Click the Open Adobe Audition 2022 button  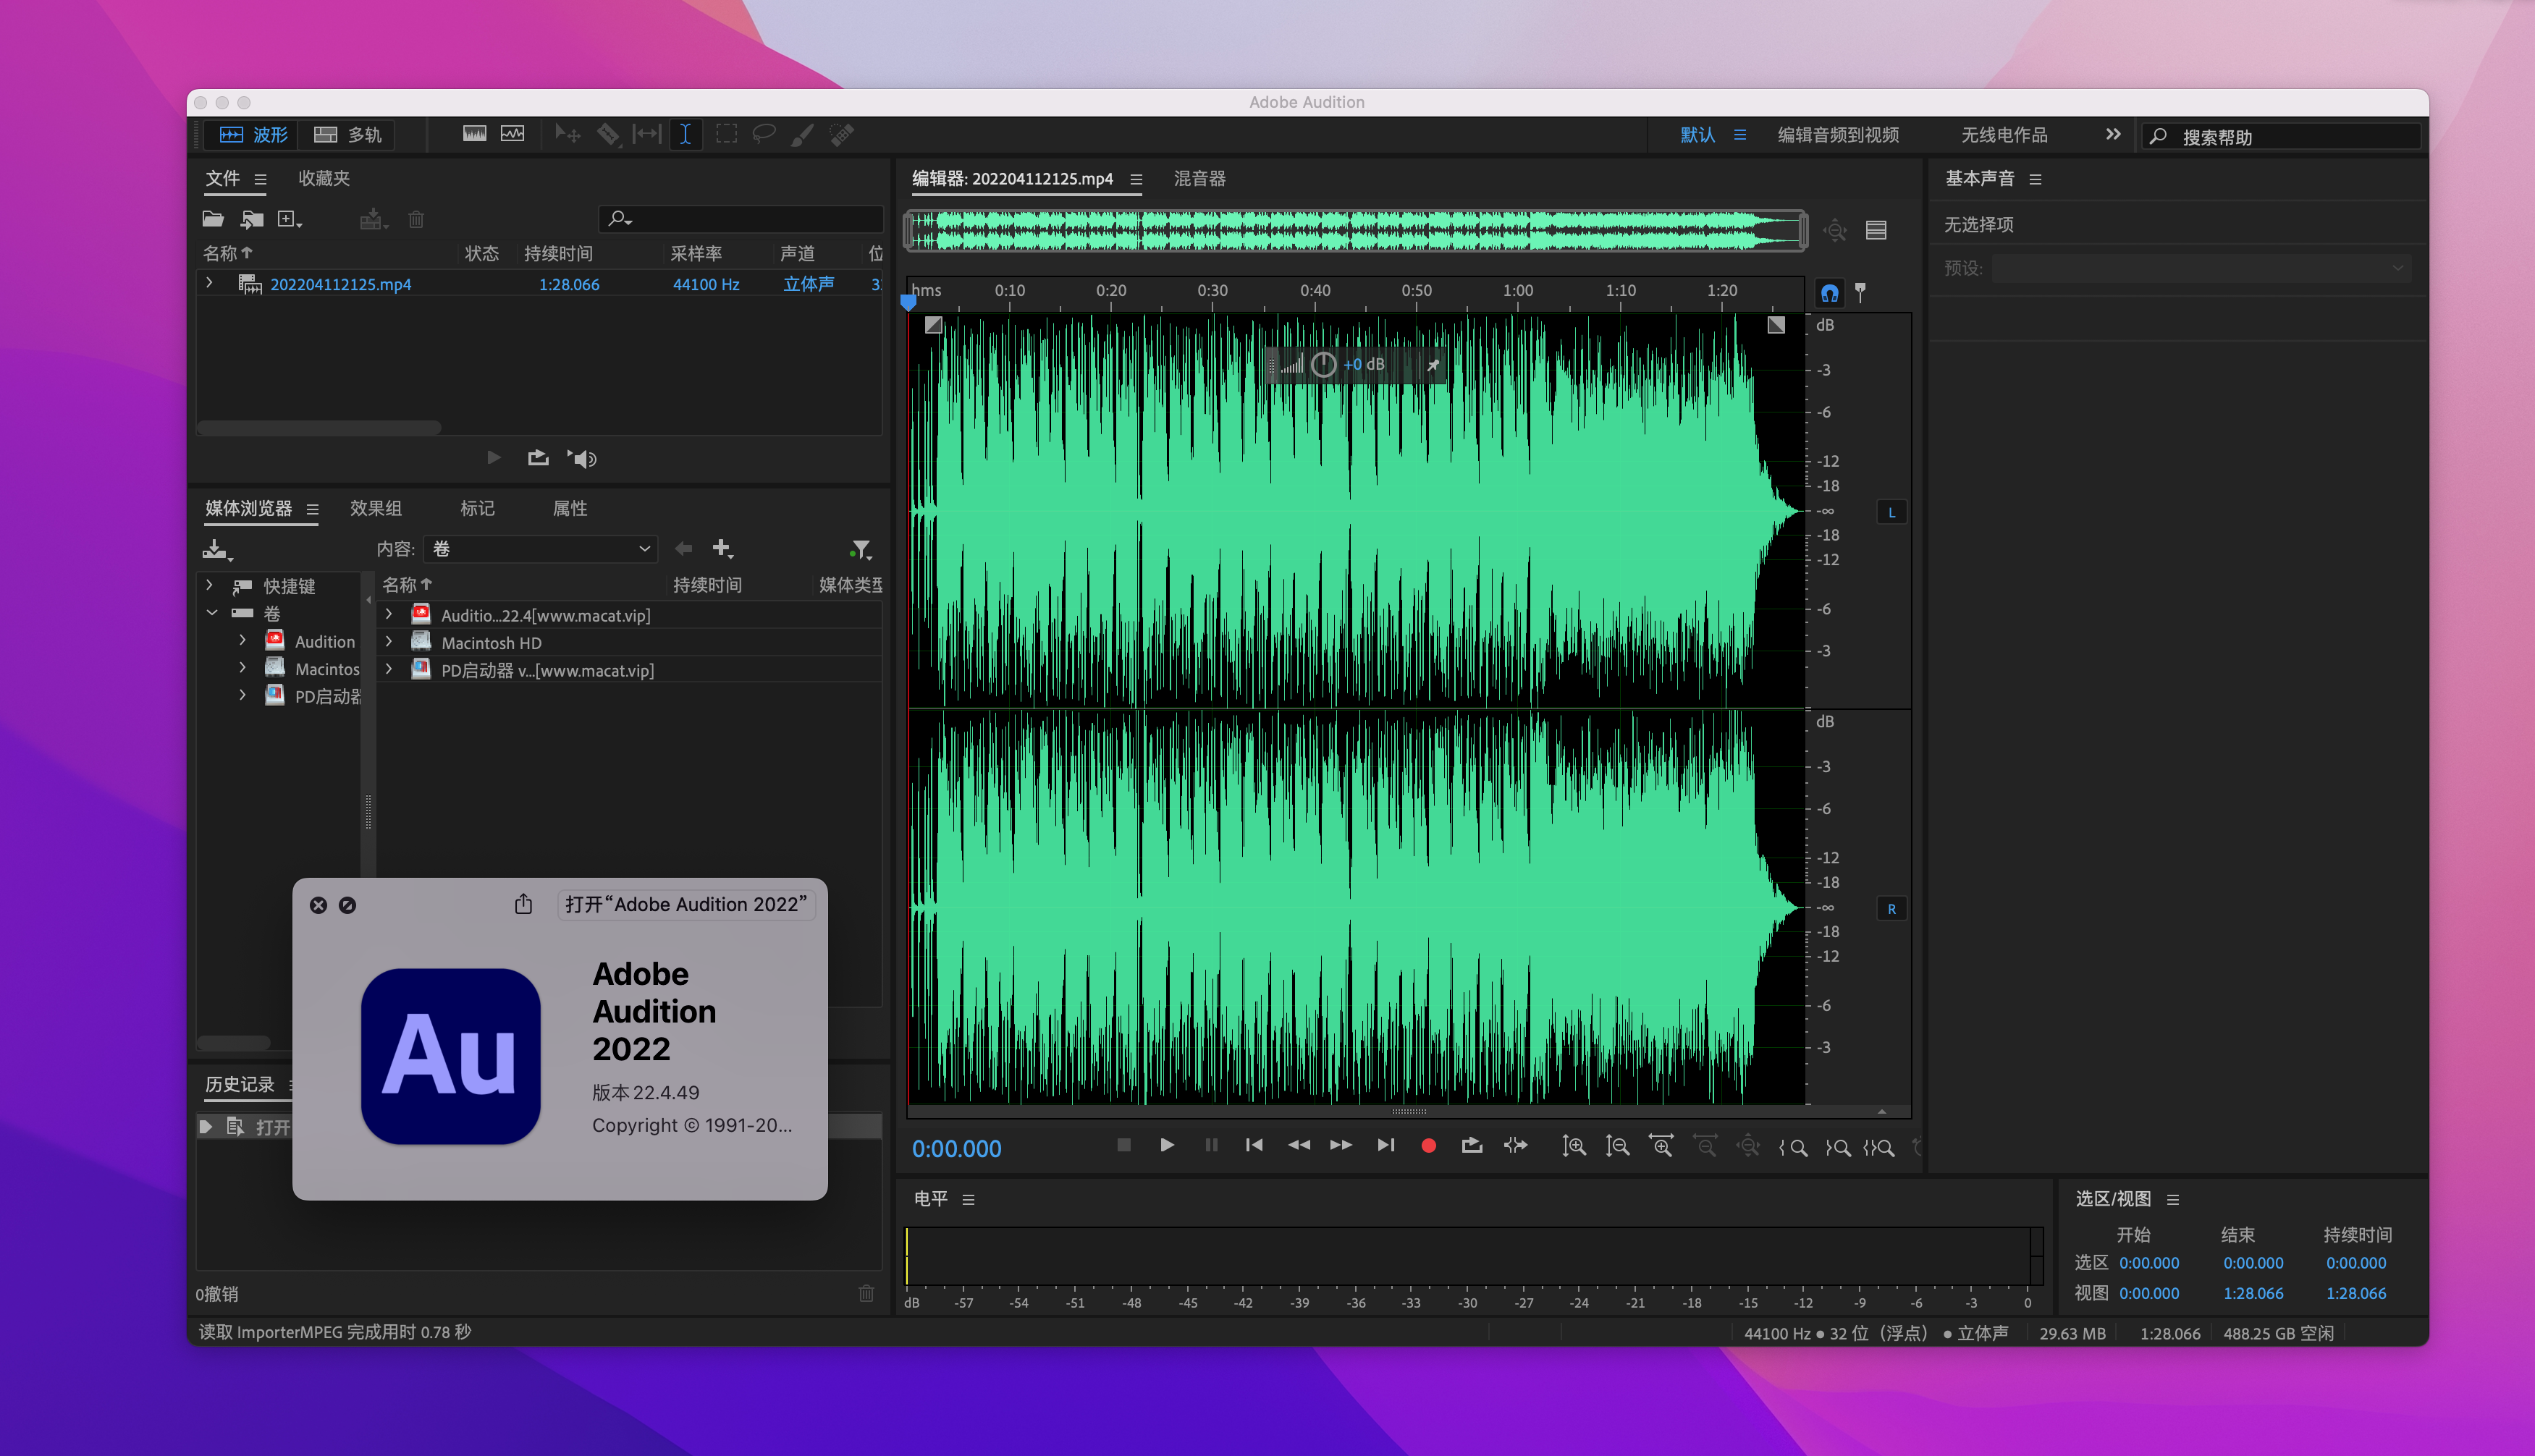coord(685,904)
